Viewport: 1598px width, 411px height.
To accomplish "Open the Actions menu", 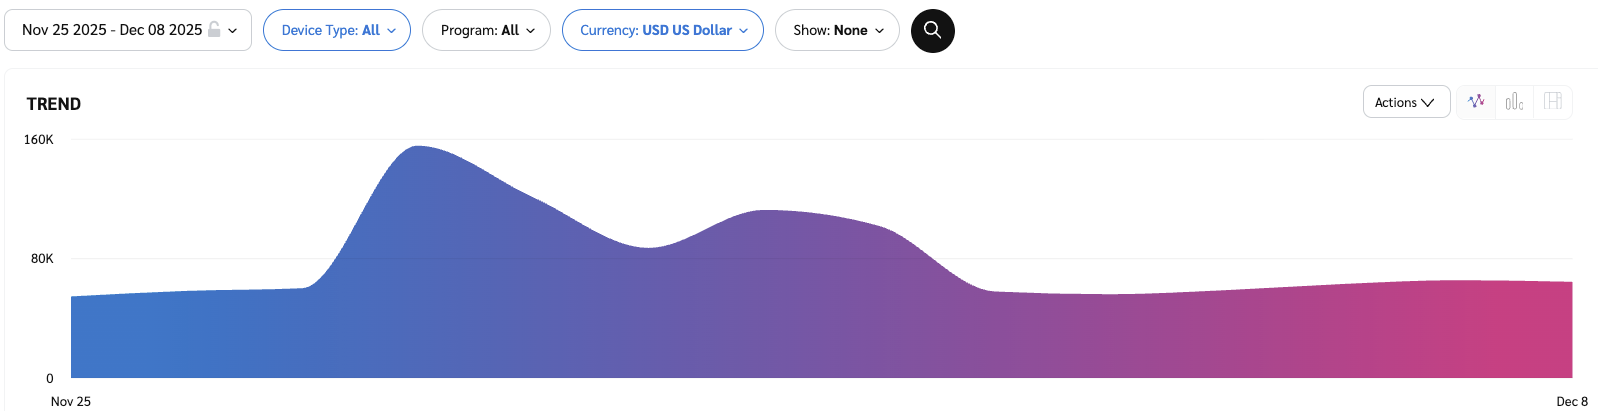I will click(1405, 102).
